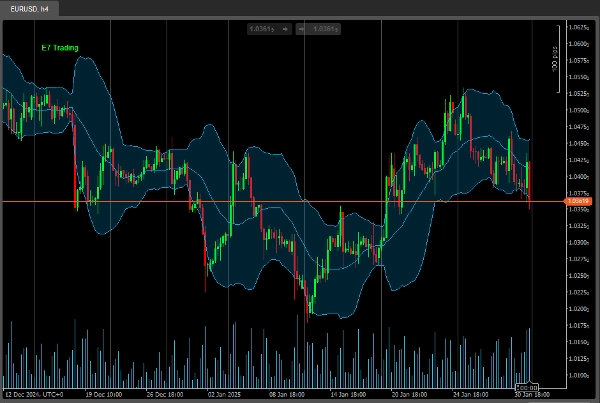Click the 1.0575 price axis label
The image size is (600, 403).
click(x=578, y=60)
